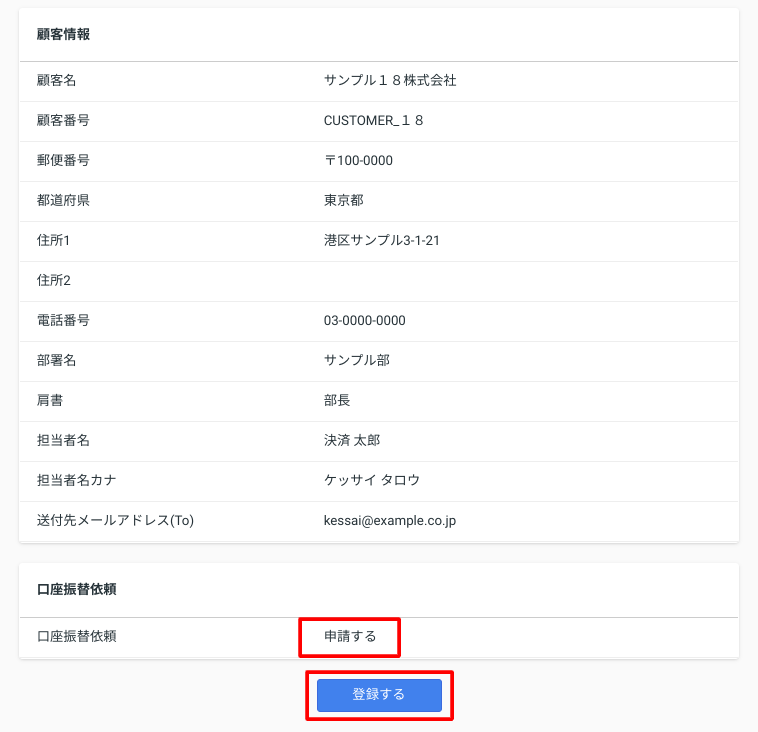Select the CUSTOMER_１８ customer number value
758x732 pixels.
coord(373,120)
